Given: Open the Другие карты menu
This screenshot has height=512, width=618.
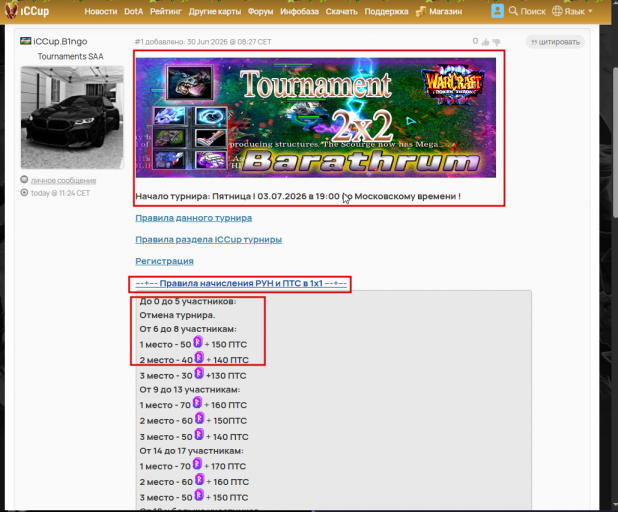Looking at the screenshot, I should click(x=214, y=11).
